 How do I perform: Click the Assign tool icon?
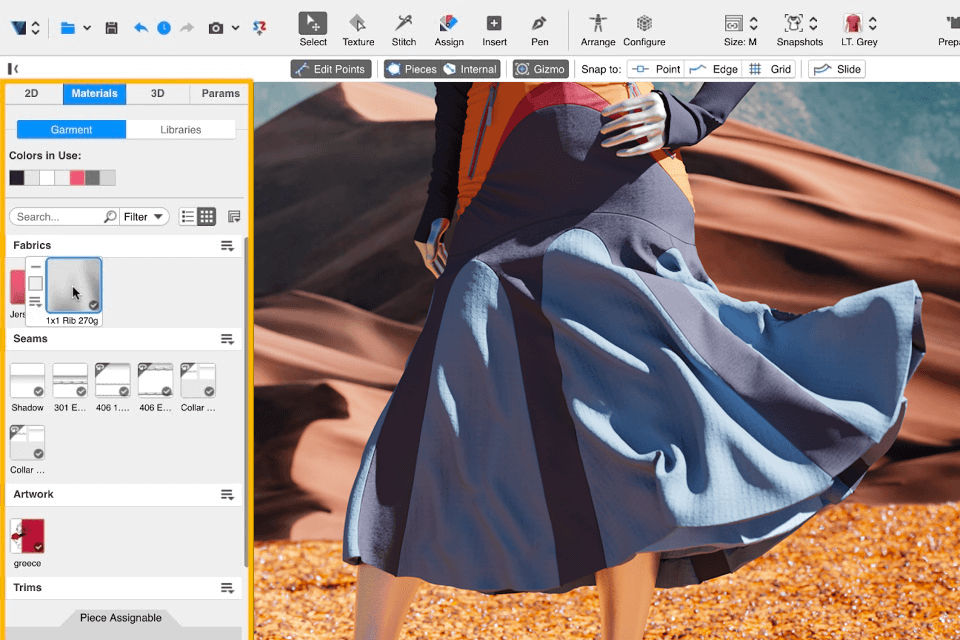click(x=449, y=29)
